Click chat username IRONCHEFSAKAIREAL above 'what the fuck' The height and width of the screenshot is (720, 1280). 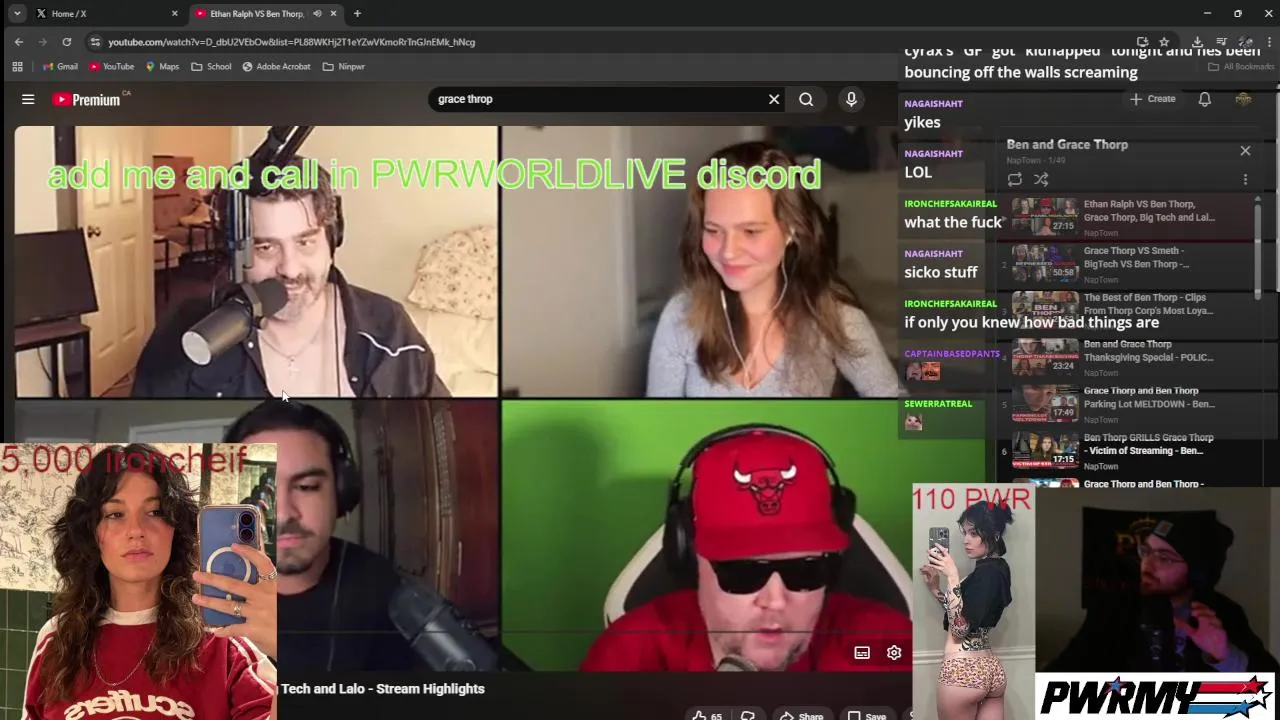tap(950, 204)
